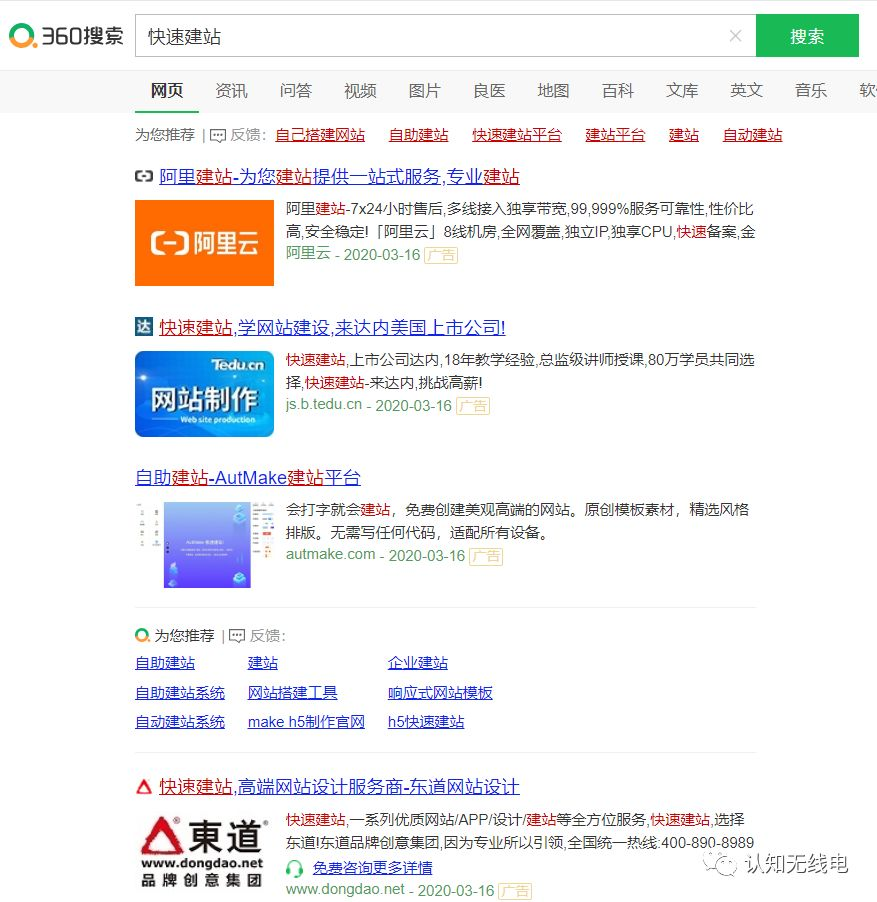Image resolution: width=877 pixels, height=902 pixels.
Task: Click the search field containing 快速建站
Action: [x=445, y=36]
